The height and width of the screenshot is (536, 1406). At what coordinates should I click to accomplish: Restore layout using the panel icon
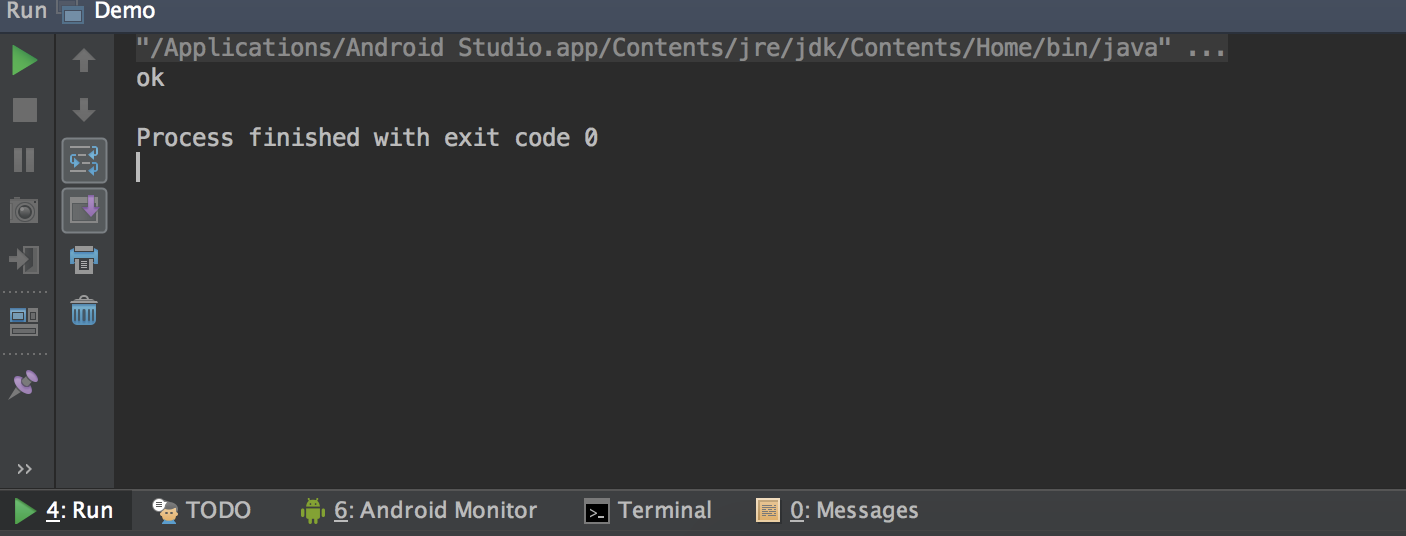point(24,321)
